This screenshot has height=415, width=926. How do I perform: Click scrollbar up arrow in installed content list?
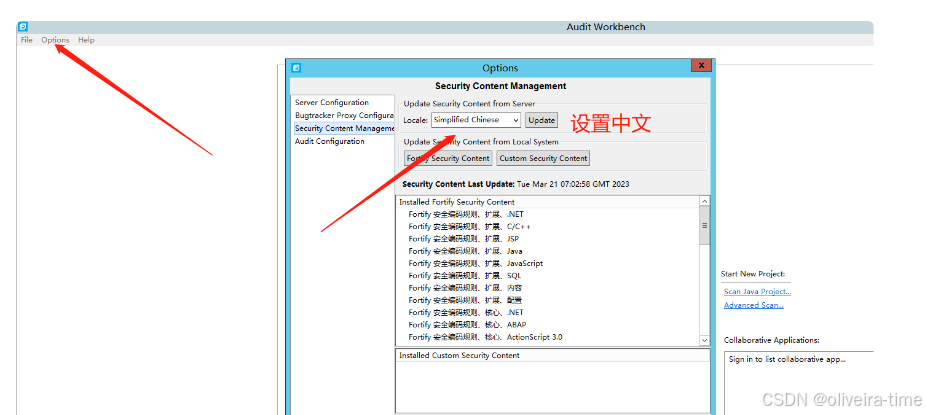705,201
